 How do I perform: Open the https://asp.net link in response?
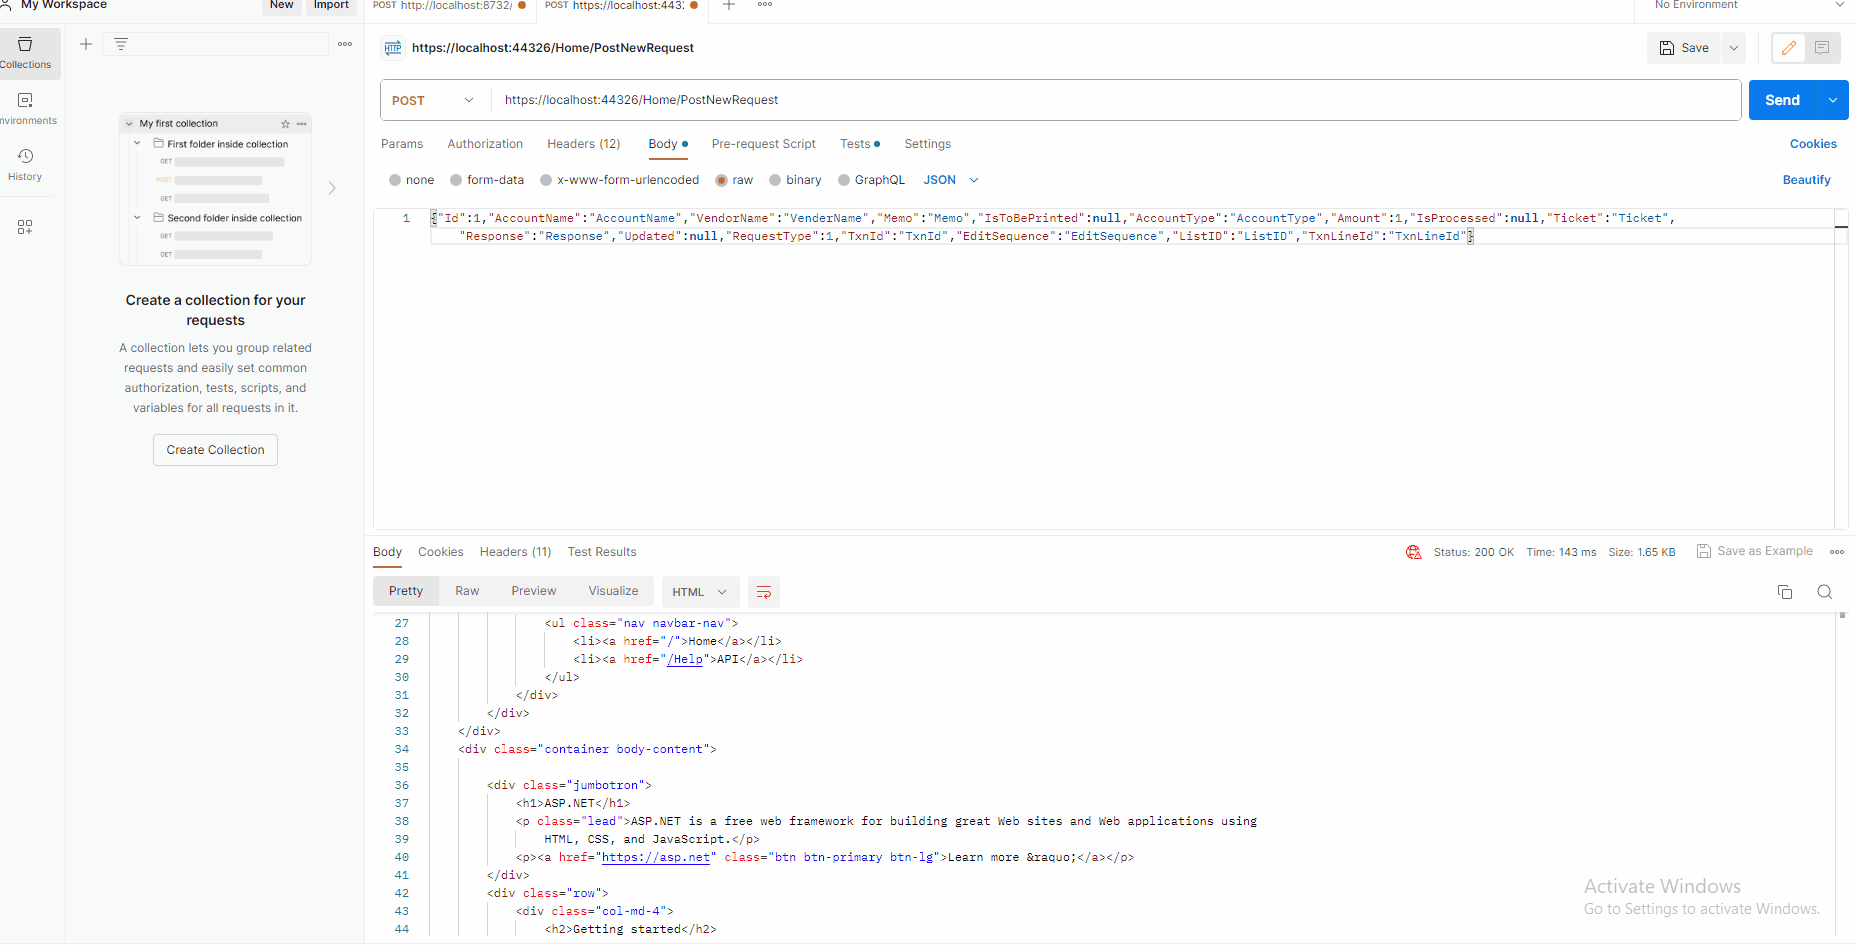click(x=656, y=857)
